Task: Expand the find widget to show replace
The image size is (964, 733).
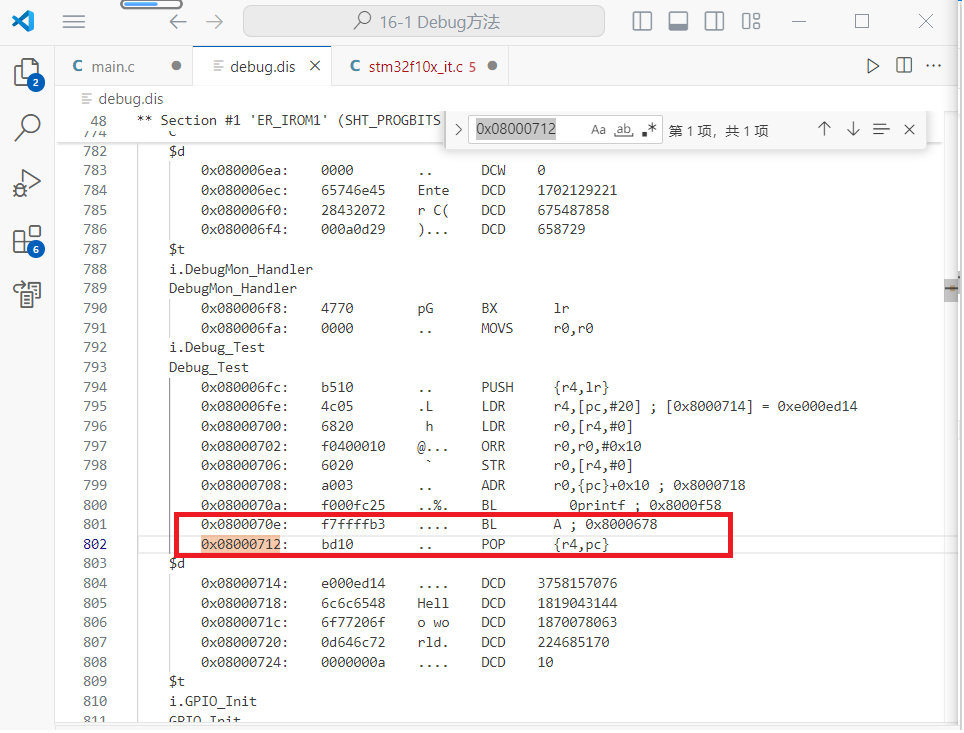Action: pos(457,129)
